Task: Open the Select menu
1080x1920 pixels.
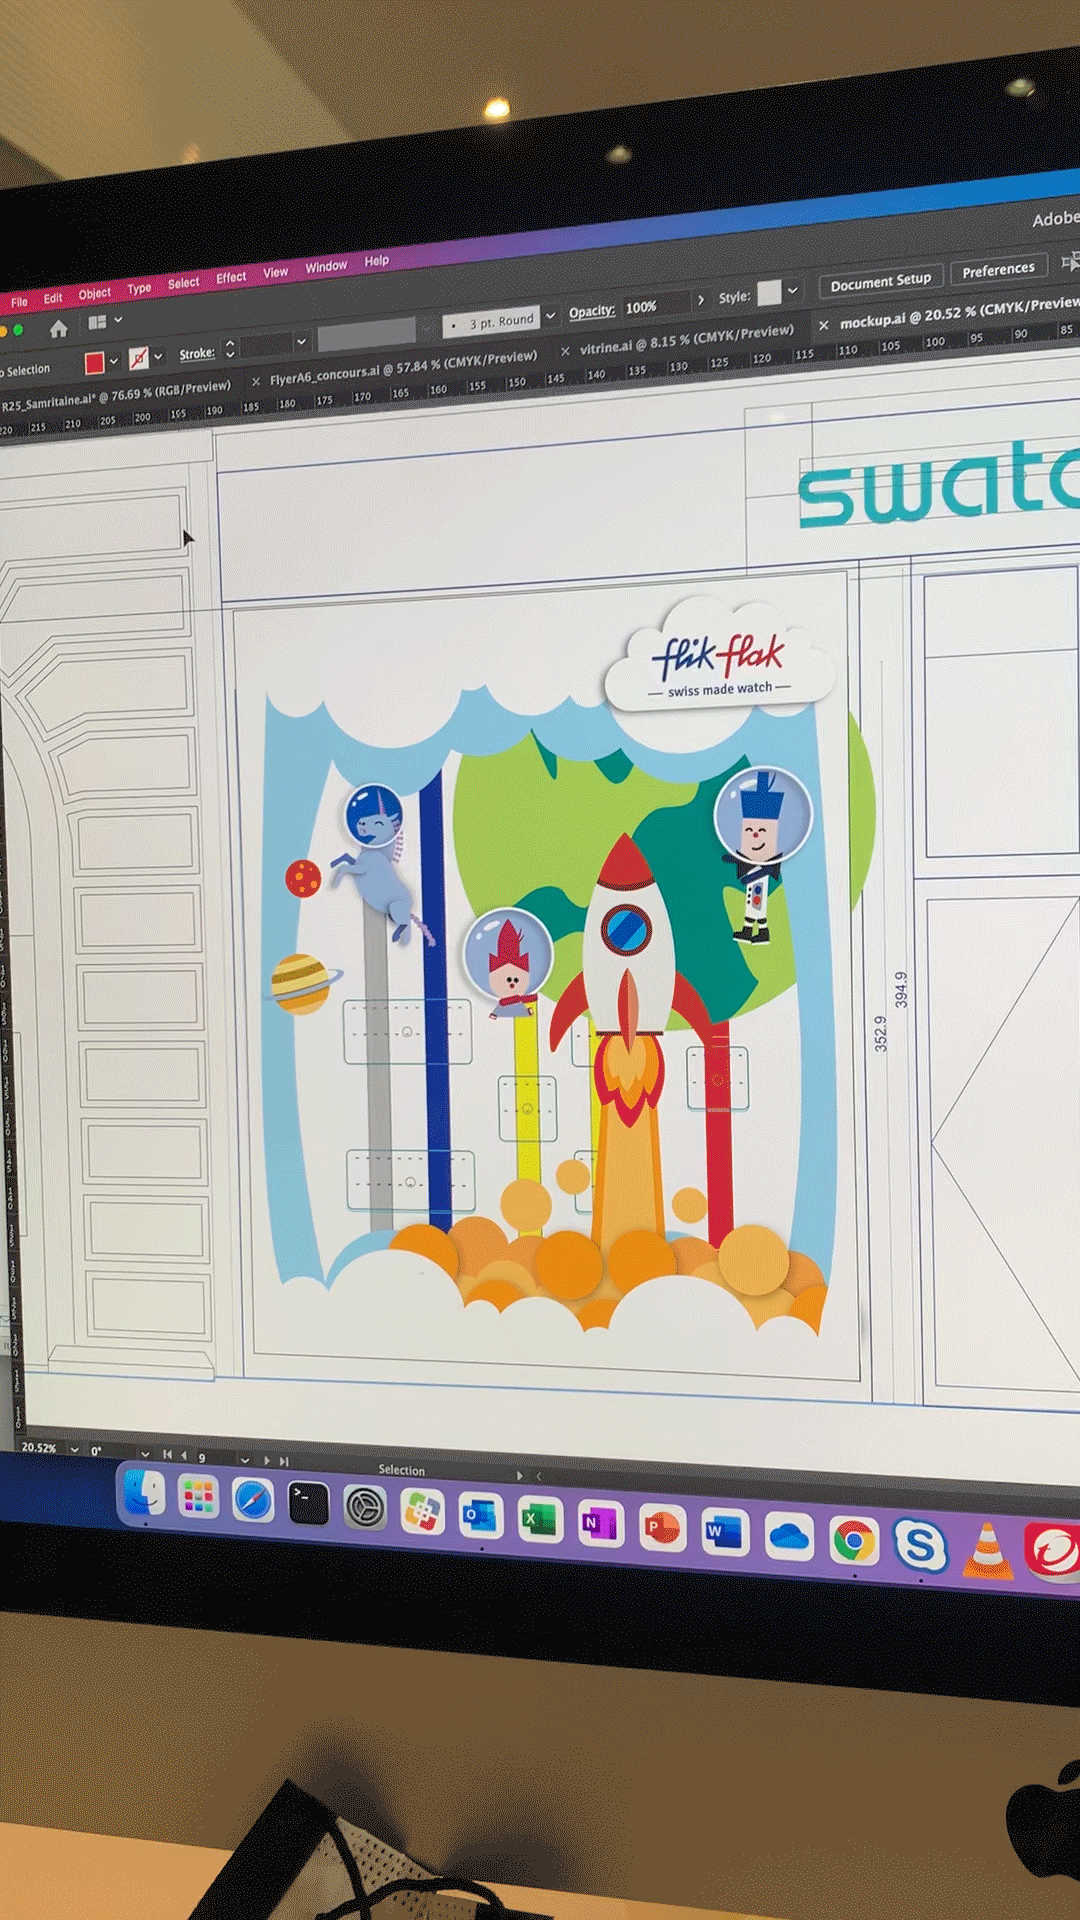Action: click(x=183, y=283)
